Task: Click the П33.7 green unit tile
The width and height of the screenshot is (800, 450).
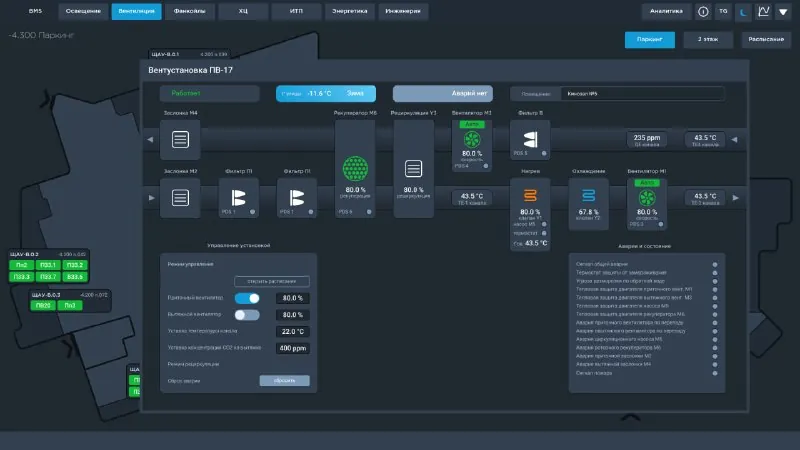Action: 48,277
